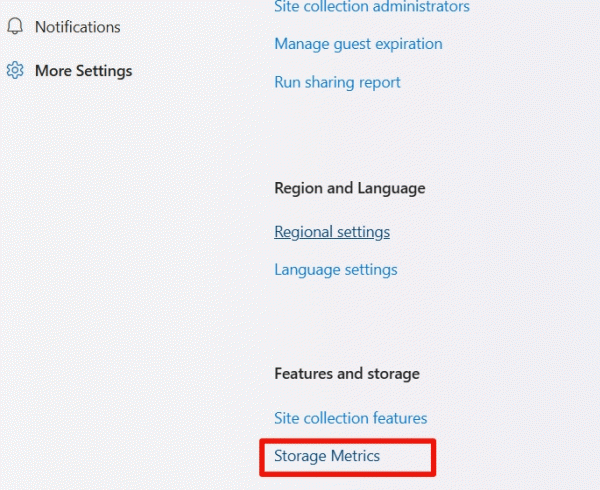Open the Regional settings link

click(x=332, y=232)
